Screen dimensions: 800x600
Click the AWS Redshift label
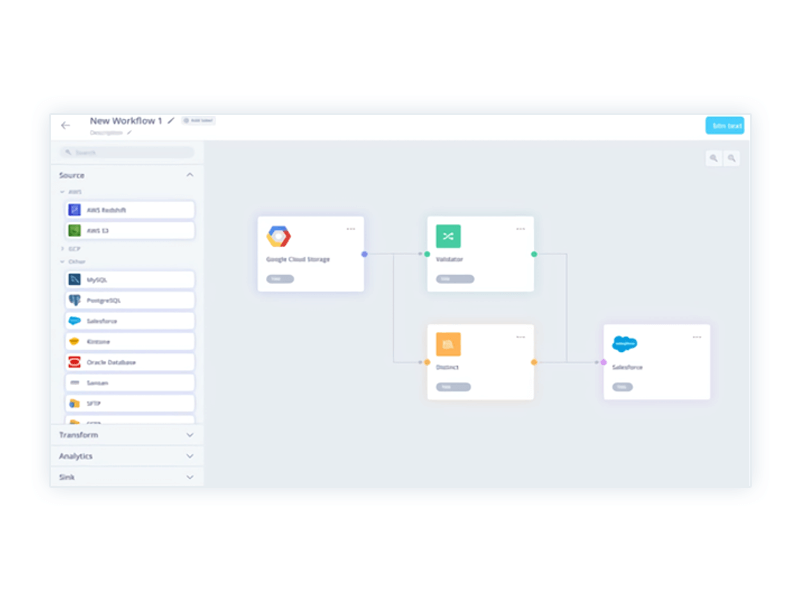pos(106,210)
